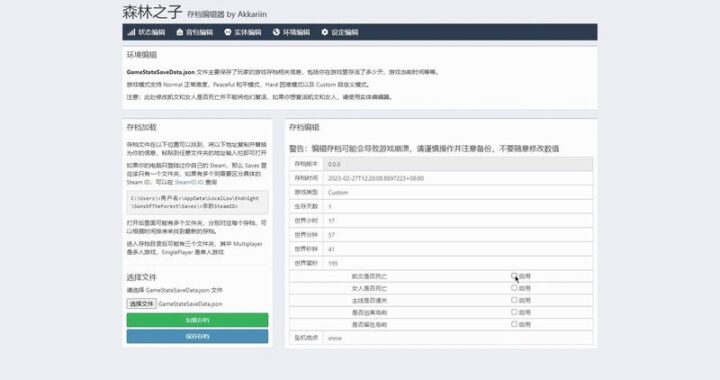Enable the 凯文是否死亡 checkbox
The height and width of the screenshot is (380, 720).
click(514, 276)
